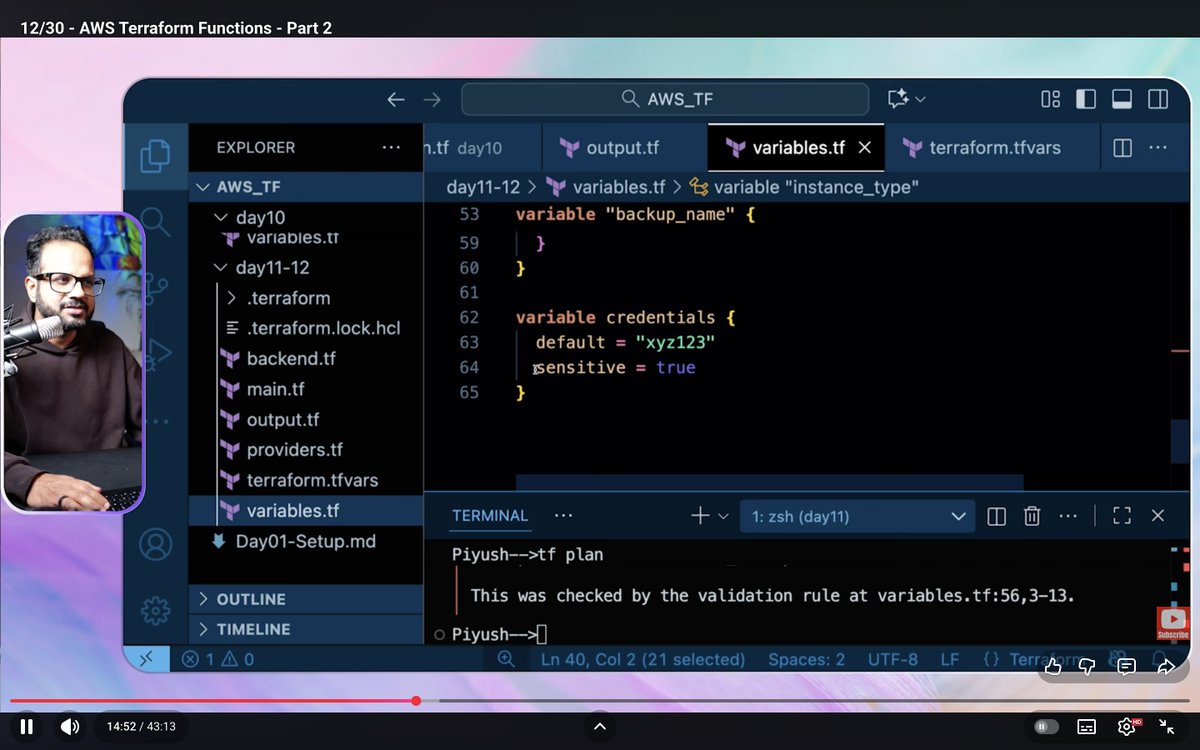Click Ln 40, Col 2 status entry
1200x750 pixels.
[x=643, y=659]
